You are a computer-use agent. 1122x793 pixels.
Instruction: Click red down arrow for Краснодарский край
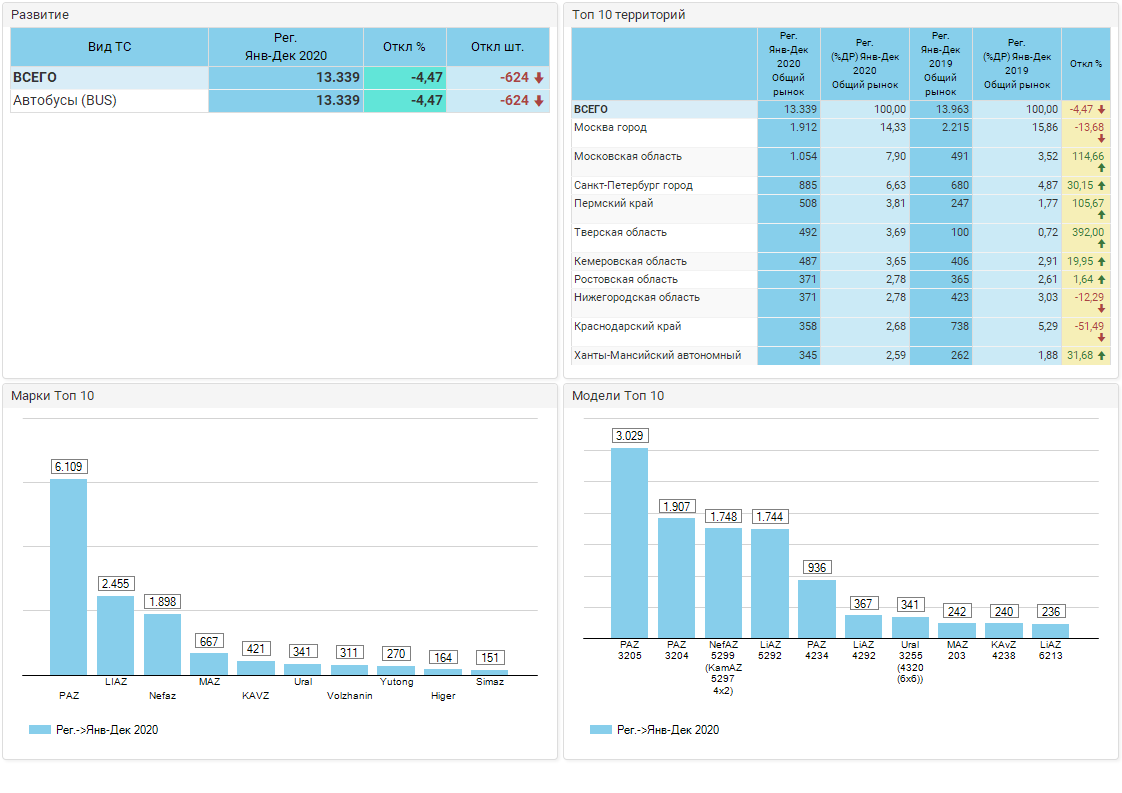[1100, 338]
